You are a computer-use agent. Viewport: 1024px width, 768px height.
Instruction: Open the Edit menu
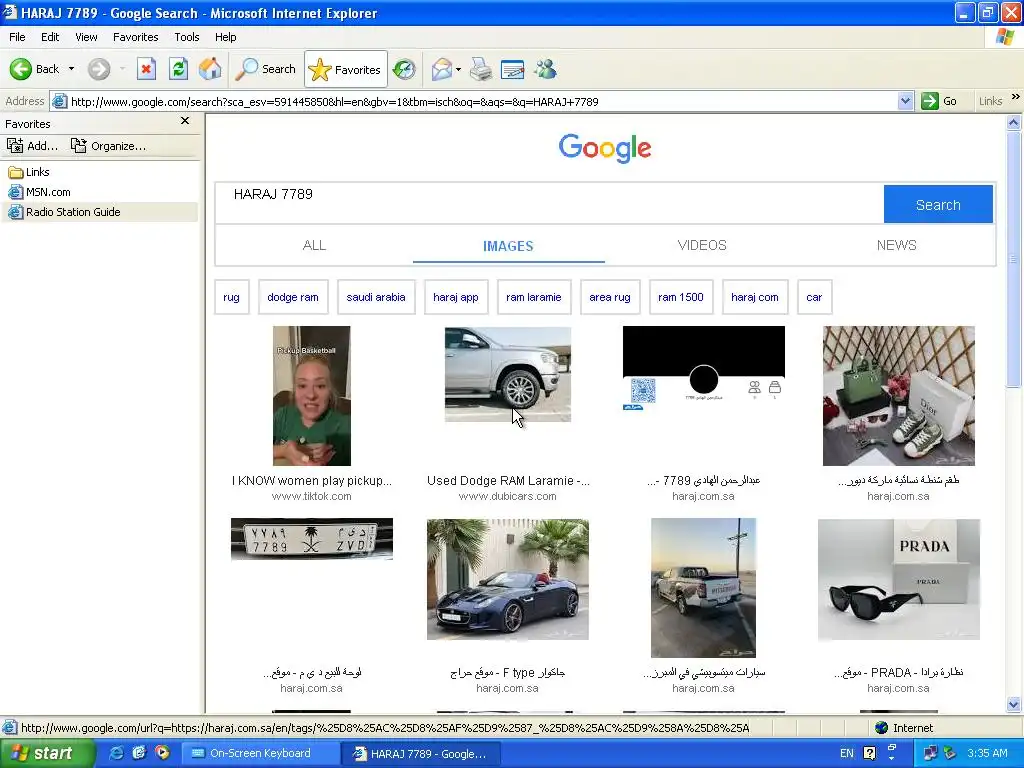[x=50, y=37]
